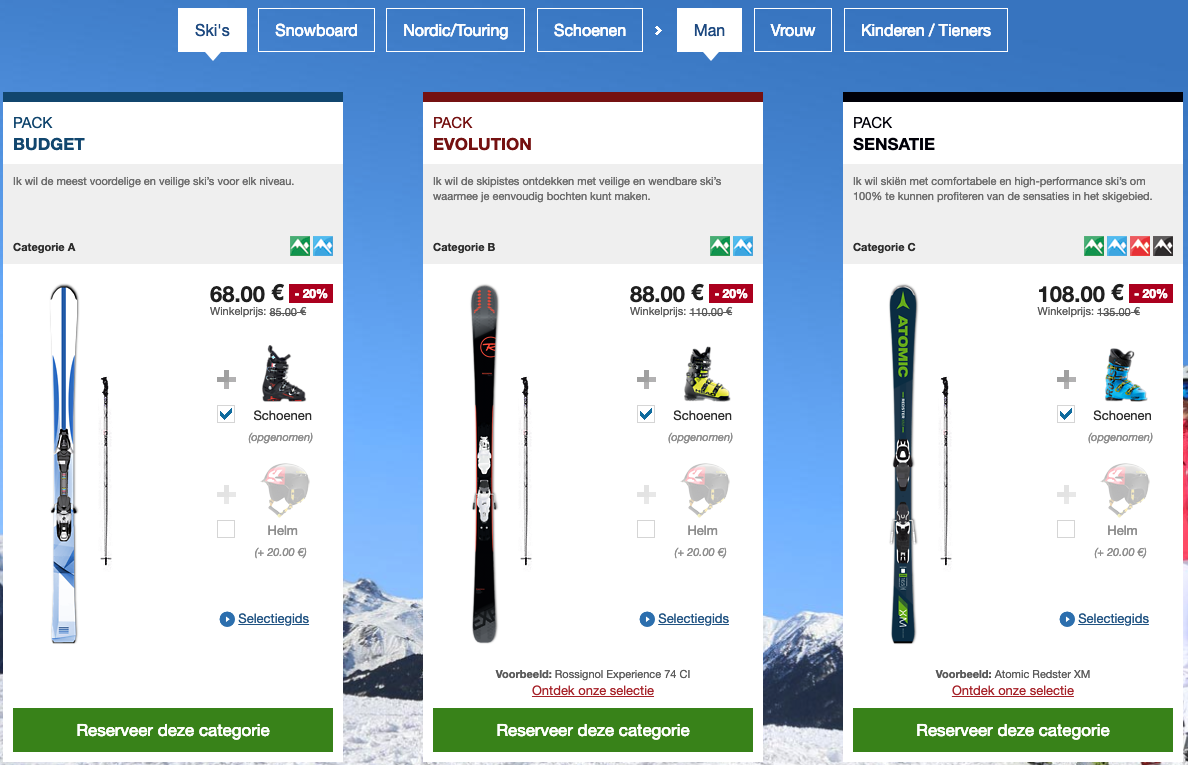This screenshot has width=1188, height=765.
Task: Reserve the Evolution category with green button
Action: click(592, 730)
